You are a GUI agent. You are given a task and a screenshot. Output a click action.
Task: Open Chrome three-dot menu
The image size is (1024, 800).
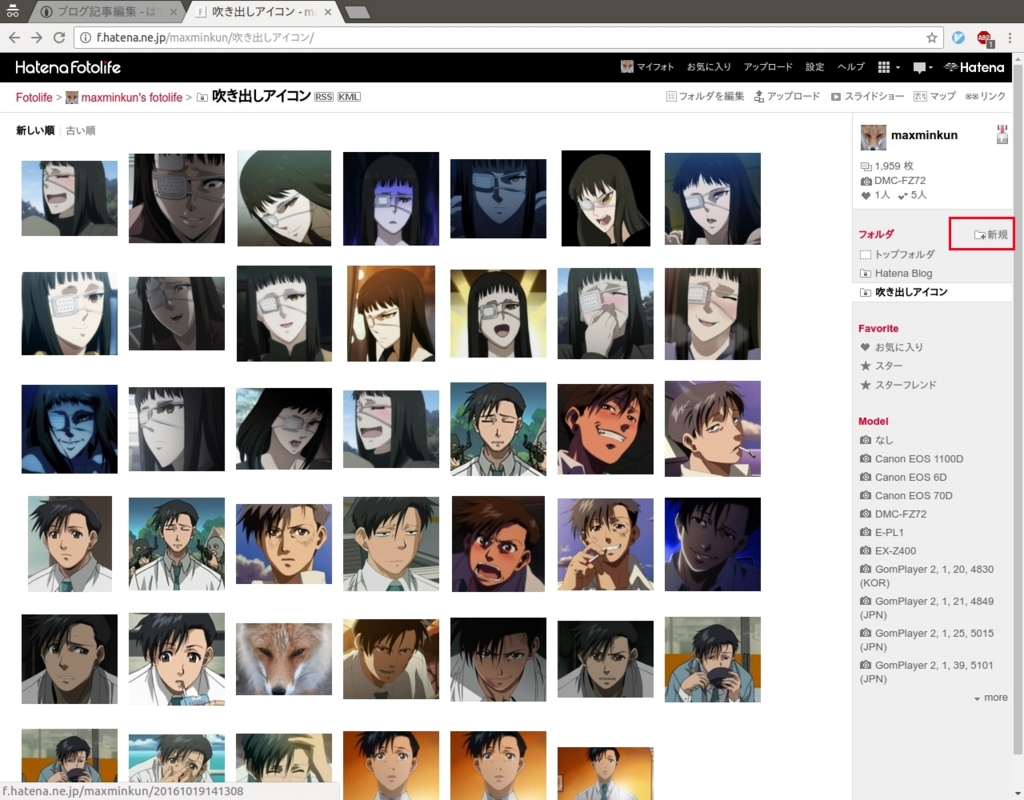1010,38
